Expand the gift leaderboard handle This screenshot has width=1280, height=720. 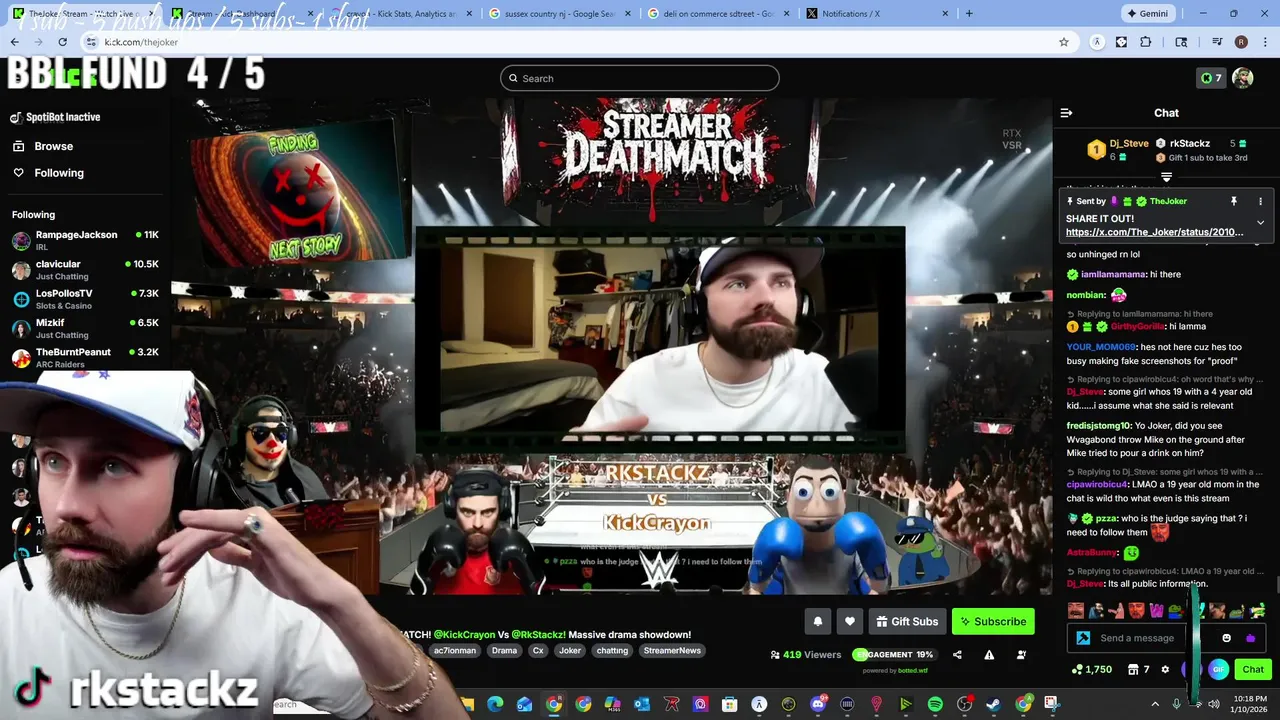click(1166, 177)
